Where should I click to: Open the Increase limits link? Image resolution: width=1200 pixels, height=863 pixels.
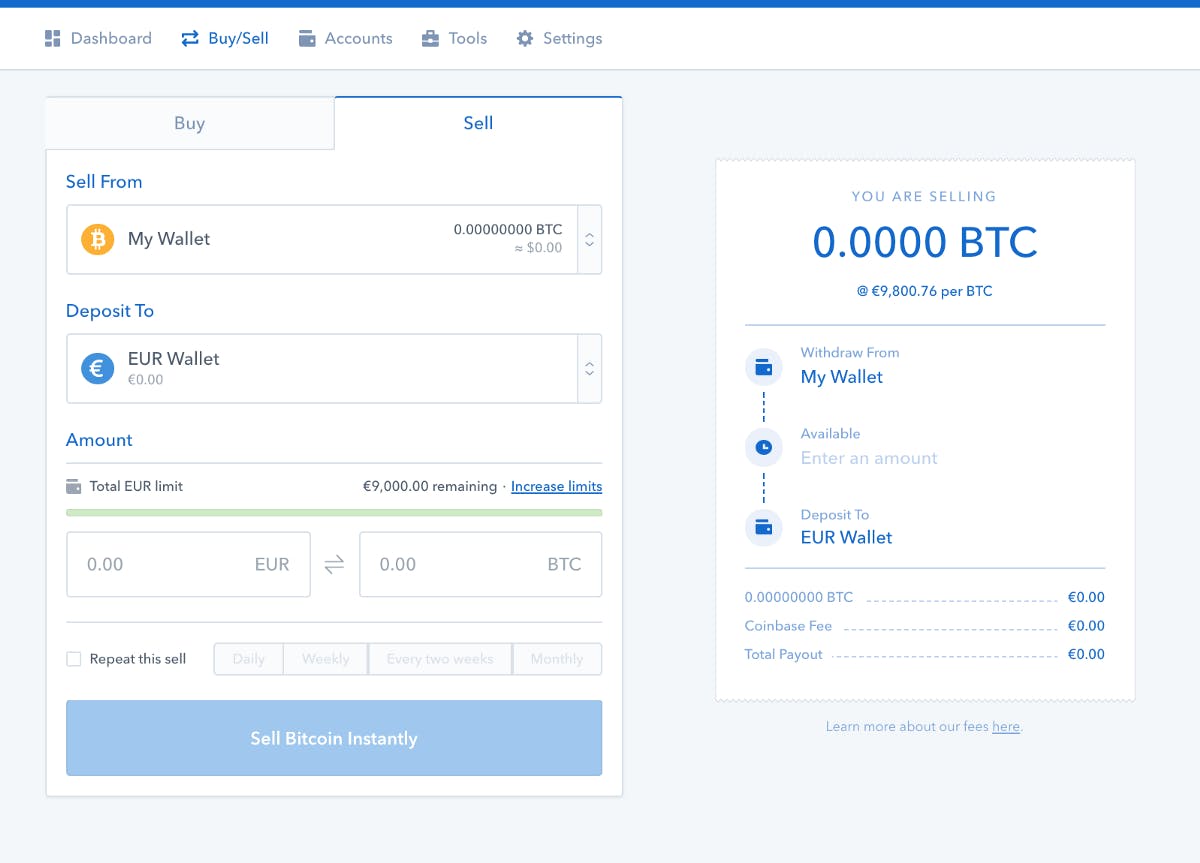click(x=556, y=486)
